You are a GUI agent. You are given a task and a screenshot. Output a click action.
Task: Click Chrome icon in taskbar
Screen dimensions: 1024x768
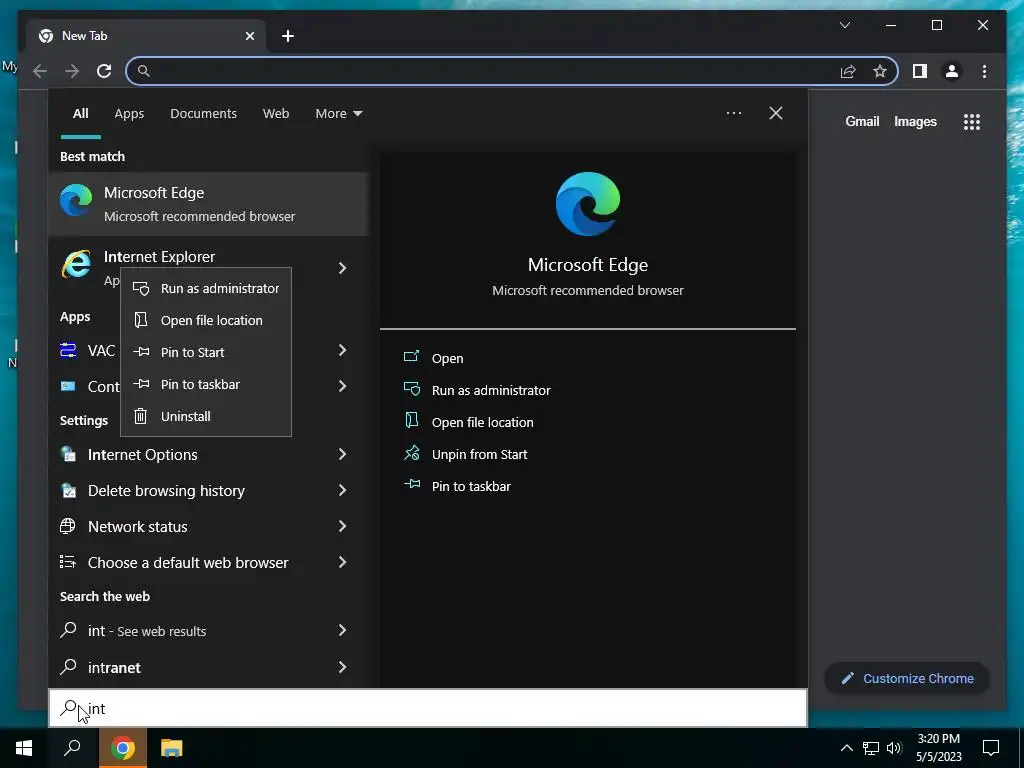click(x=122, y=748)
